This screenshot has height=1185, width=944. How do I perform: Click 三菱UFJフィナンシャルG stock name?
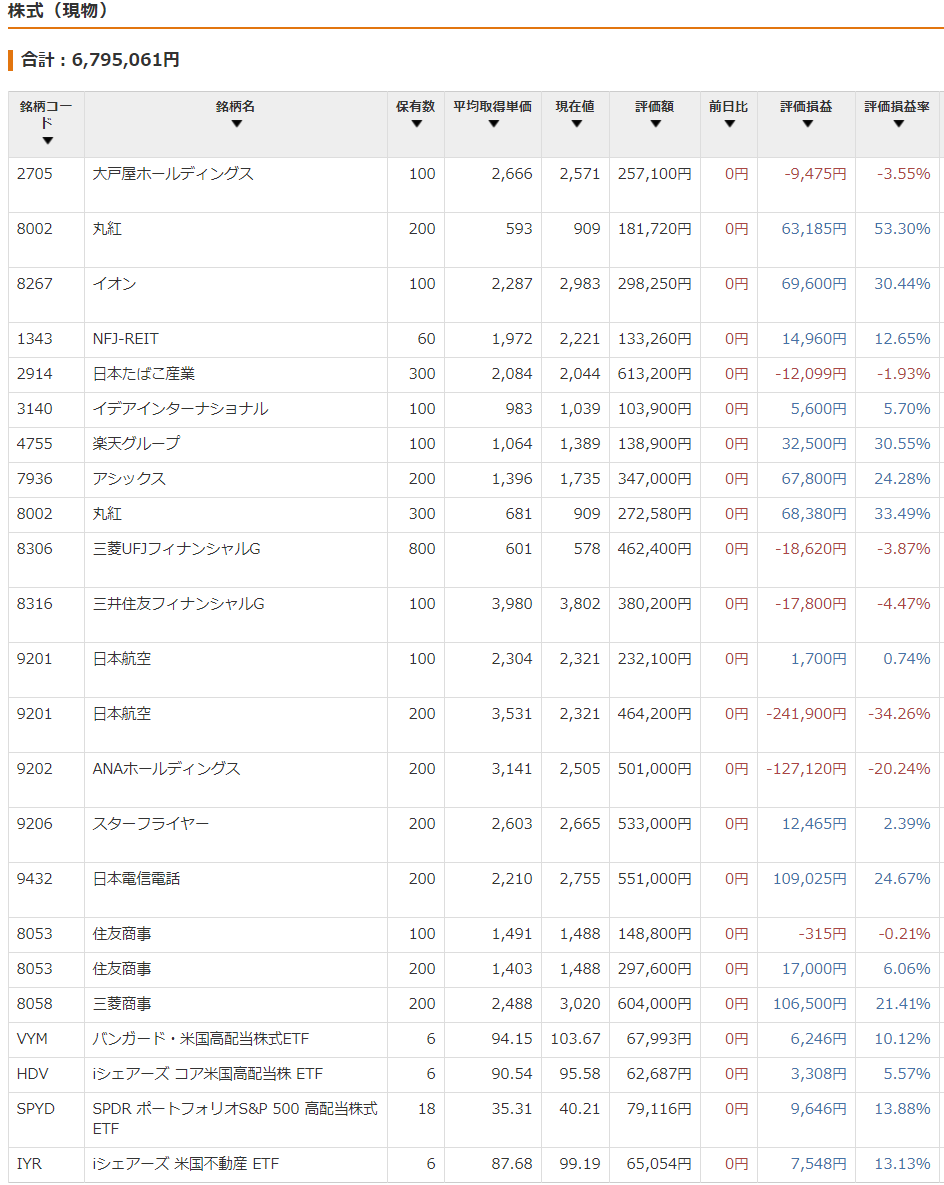[x=176, y=549]
